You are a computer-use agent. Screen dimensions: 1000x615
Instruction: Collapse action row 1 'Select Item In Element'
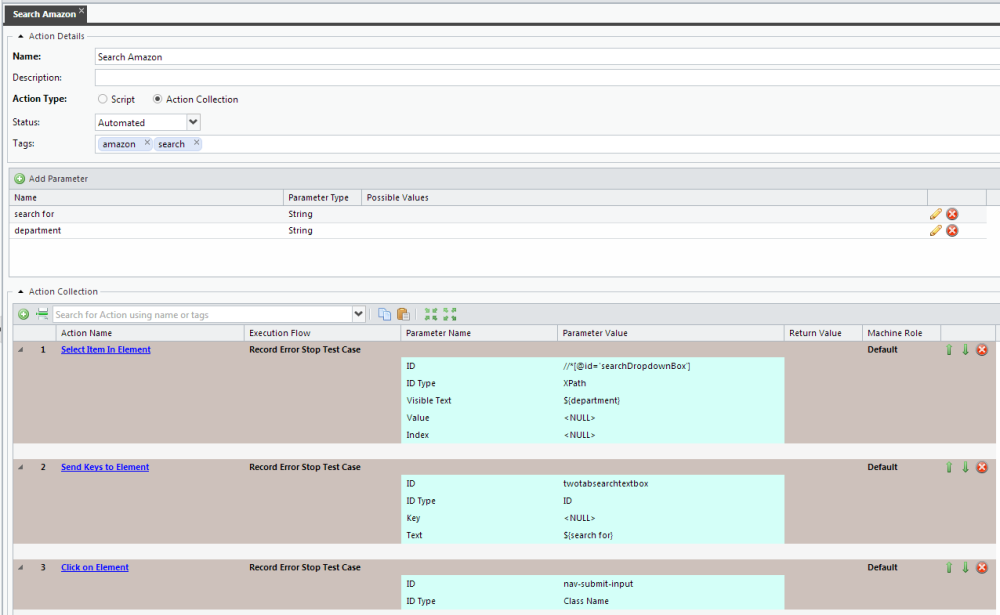click(x=21, y=350)
